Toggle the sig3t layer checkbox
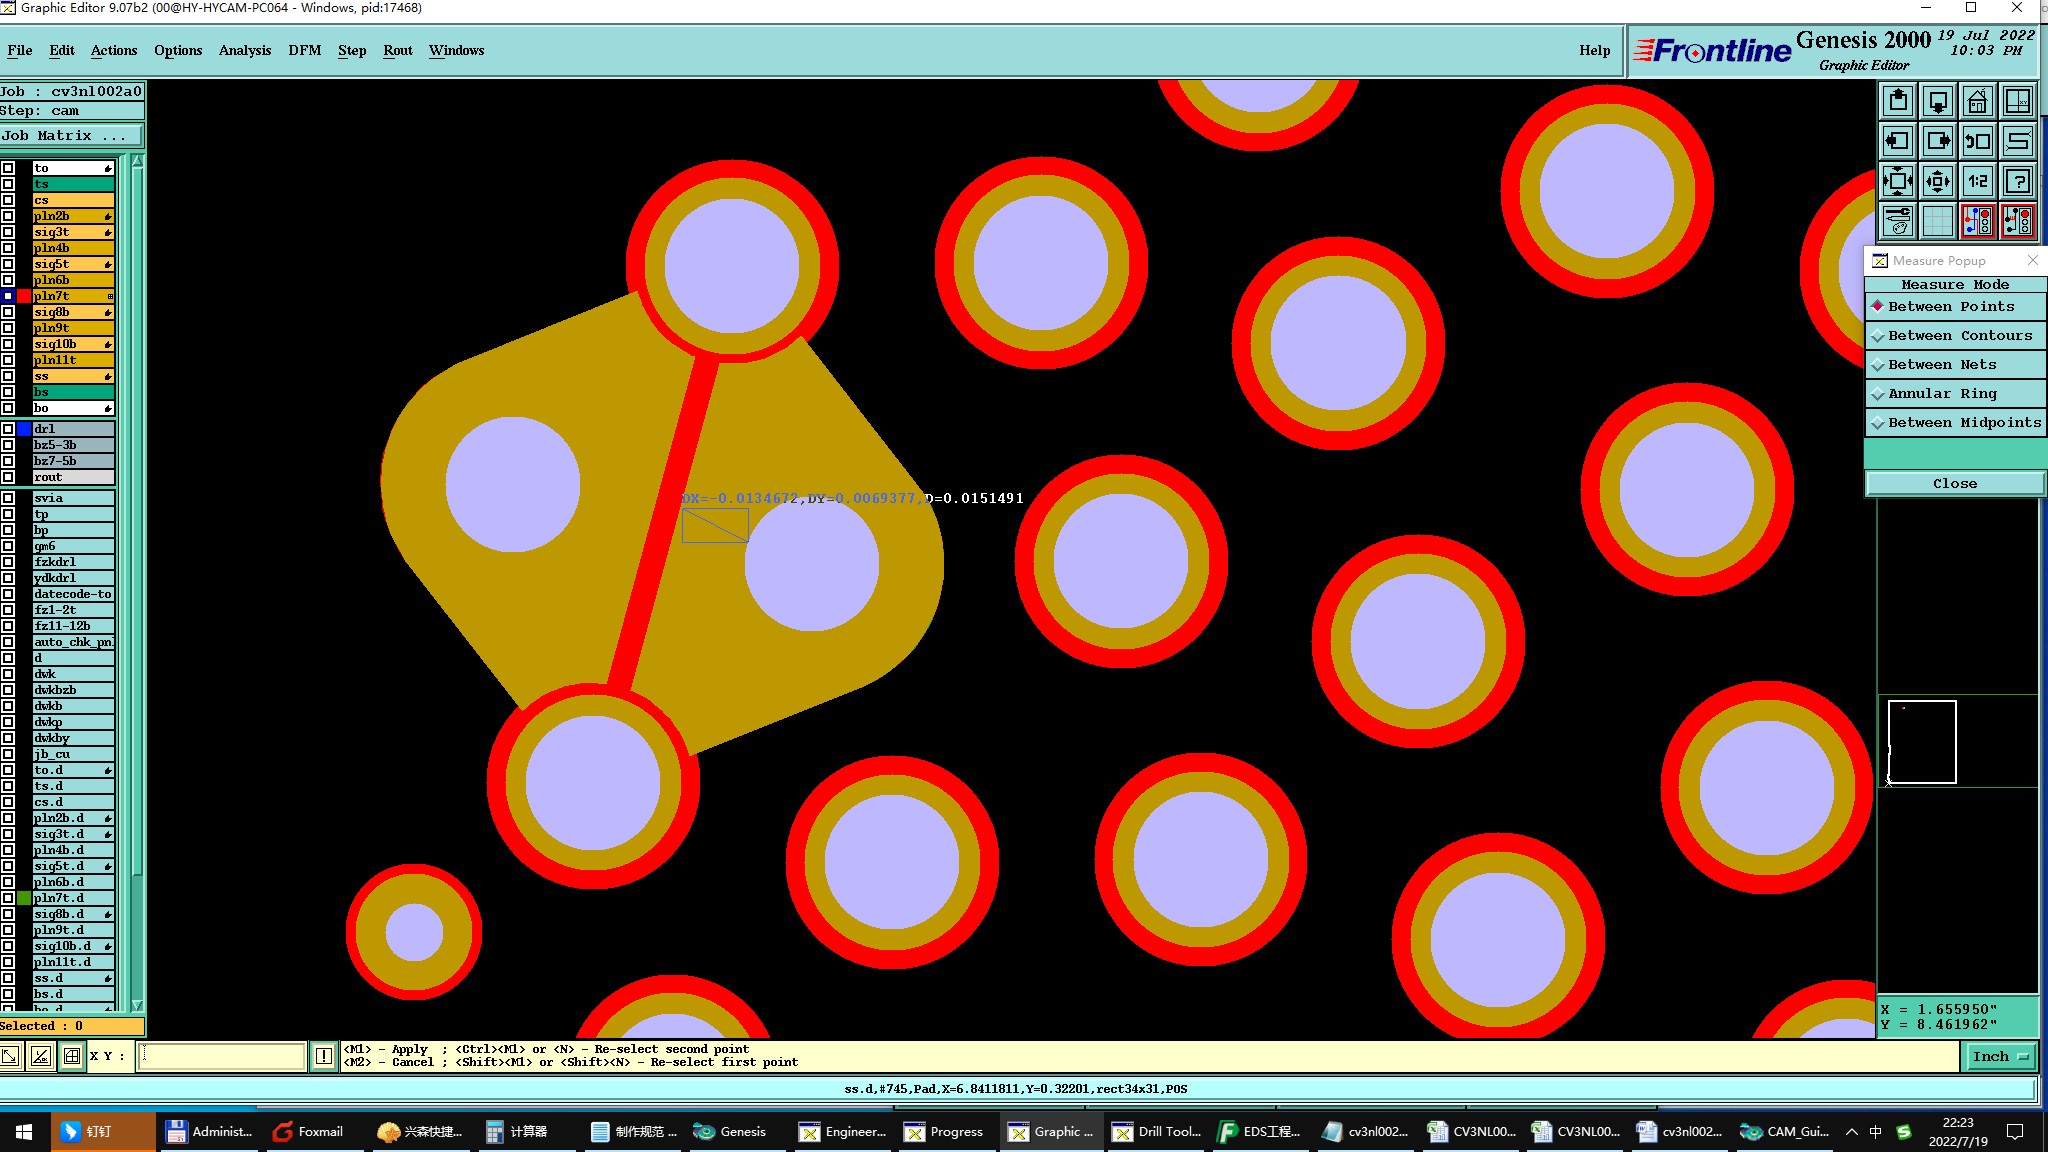The image size is (2048, 1152). [x=8, y=232]
